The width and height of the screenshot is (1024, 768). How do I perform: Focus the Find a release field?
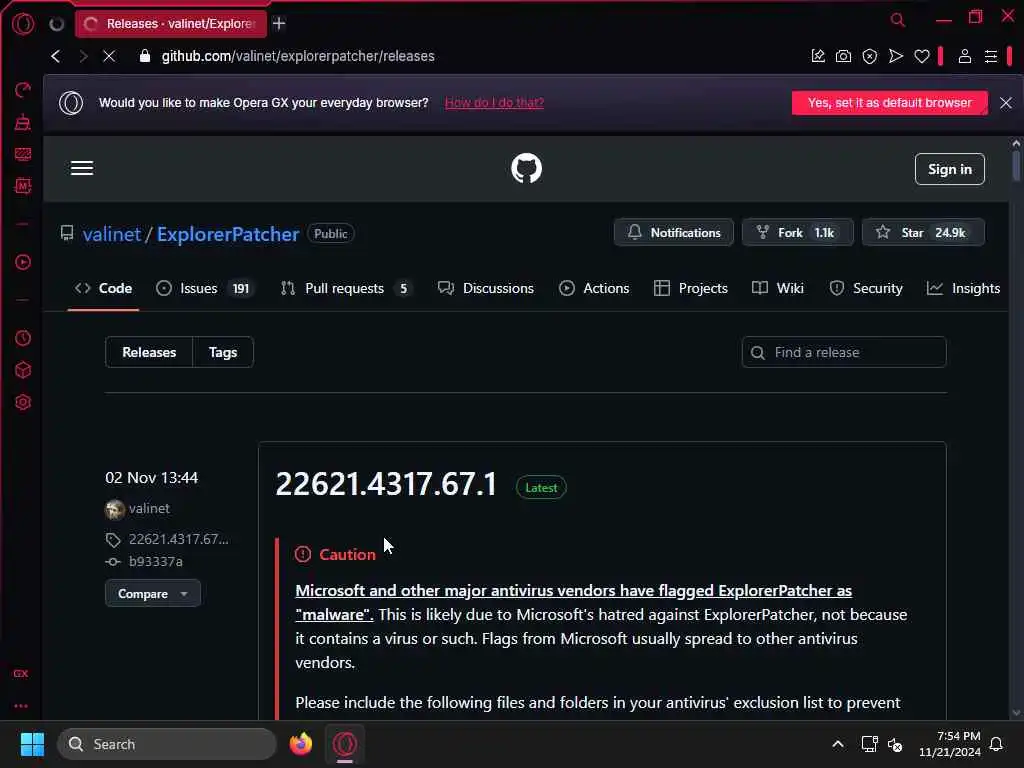[x=844, y=352]
